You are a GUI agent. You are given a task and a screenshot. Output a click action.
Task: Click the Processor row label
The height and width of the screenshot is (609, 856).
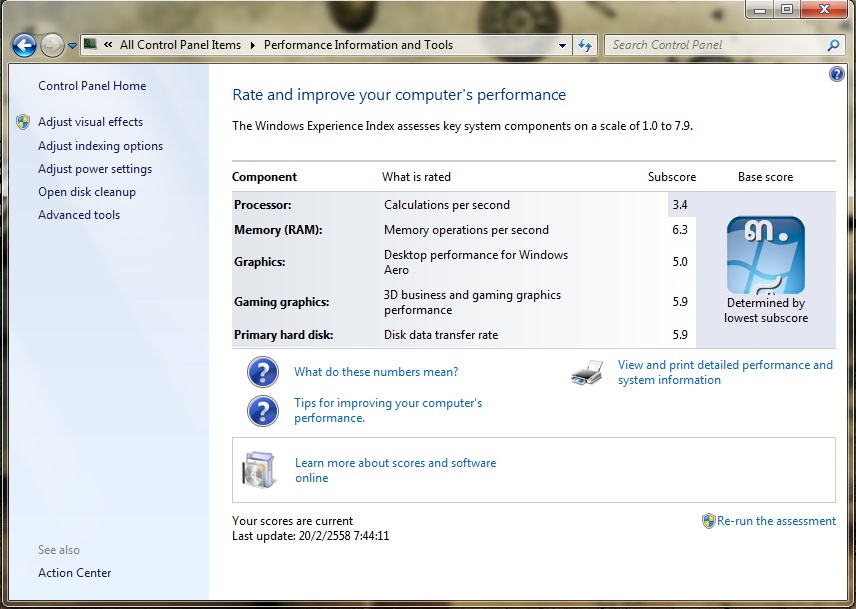point(263,205)
